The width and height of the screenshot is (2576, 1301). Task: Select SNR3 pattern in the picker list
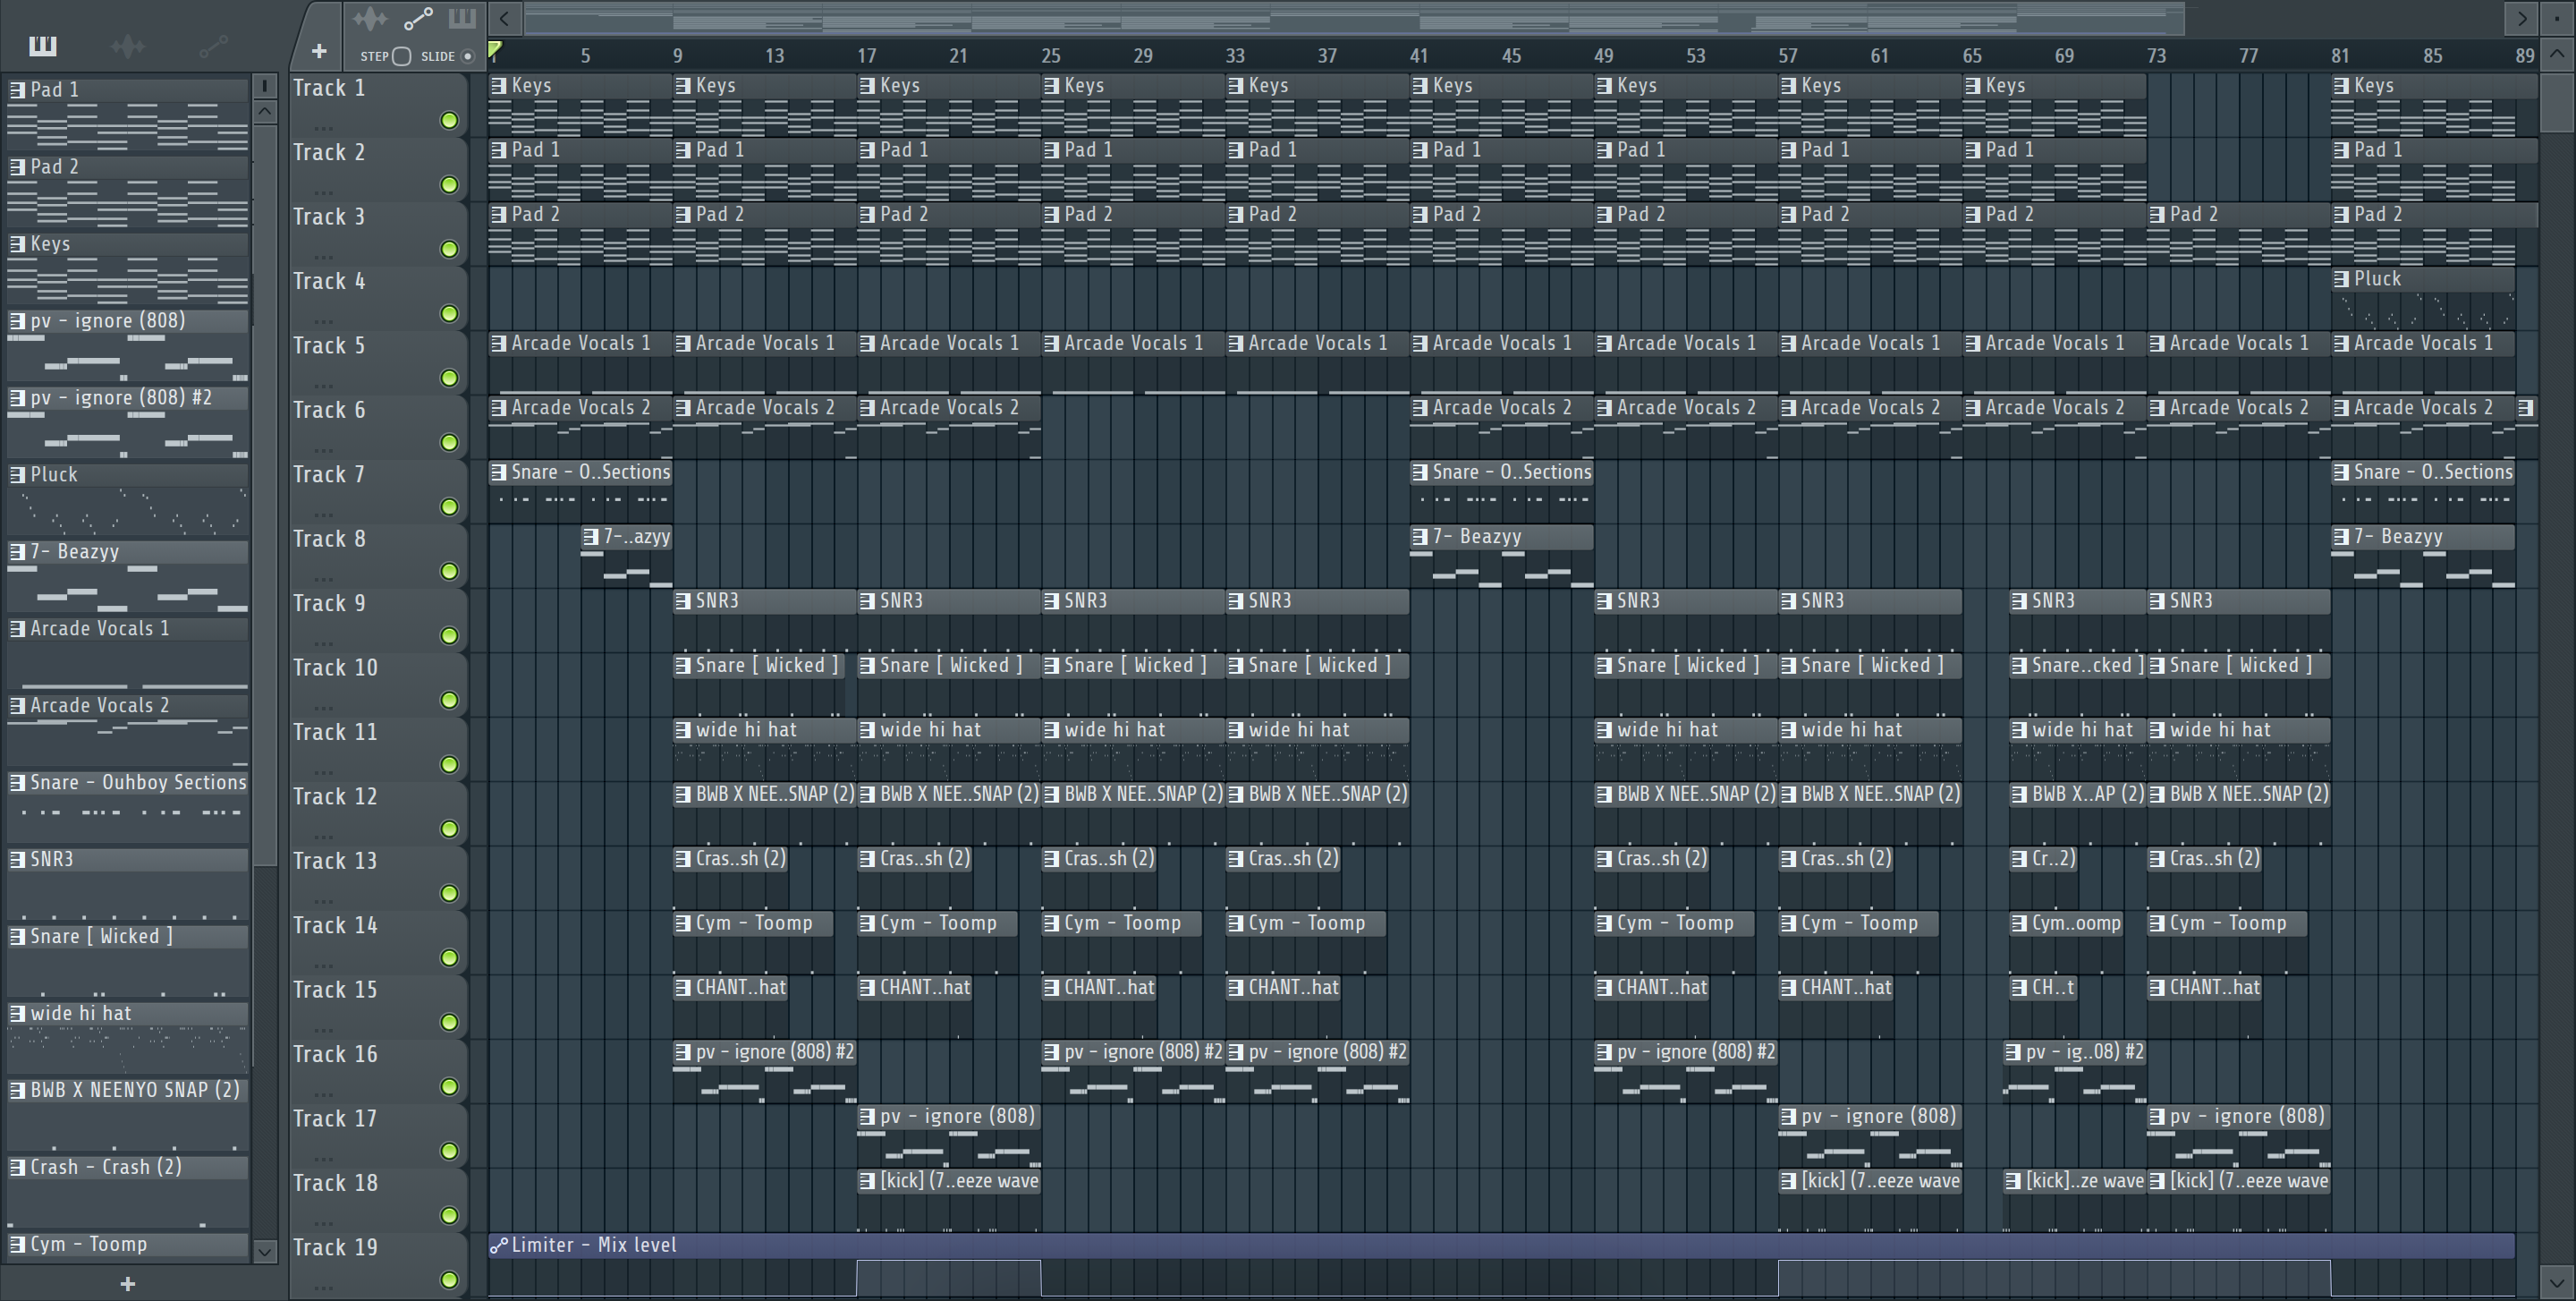[x=52, y=860]
